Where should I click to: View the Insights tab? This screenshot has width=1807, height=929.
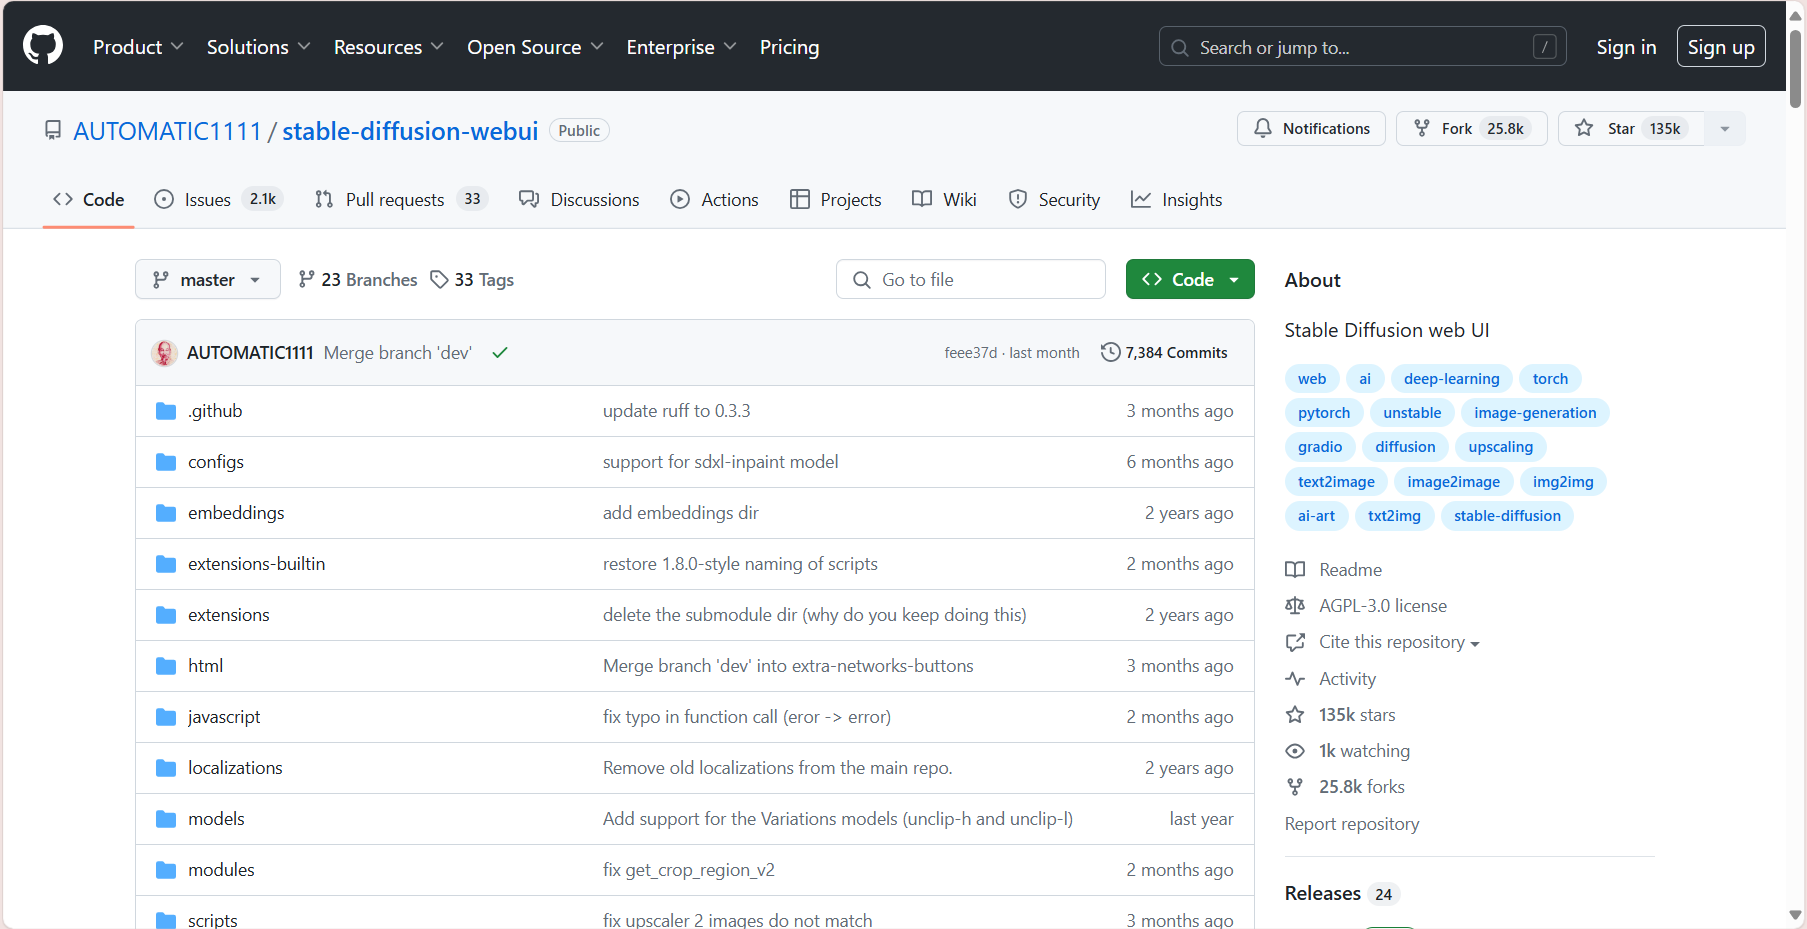tap(1176, 200)
